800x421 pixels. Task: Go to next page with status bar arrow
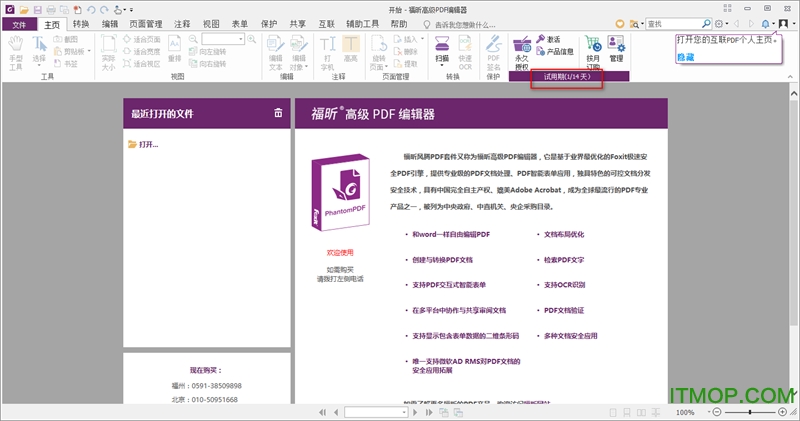click(x=415, y=412)
